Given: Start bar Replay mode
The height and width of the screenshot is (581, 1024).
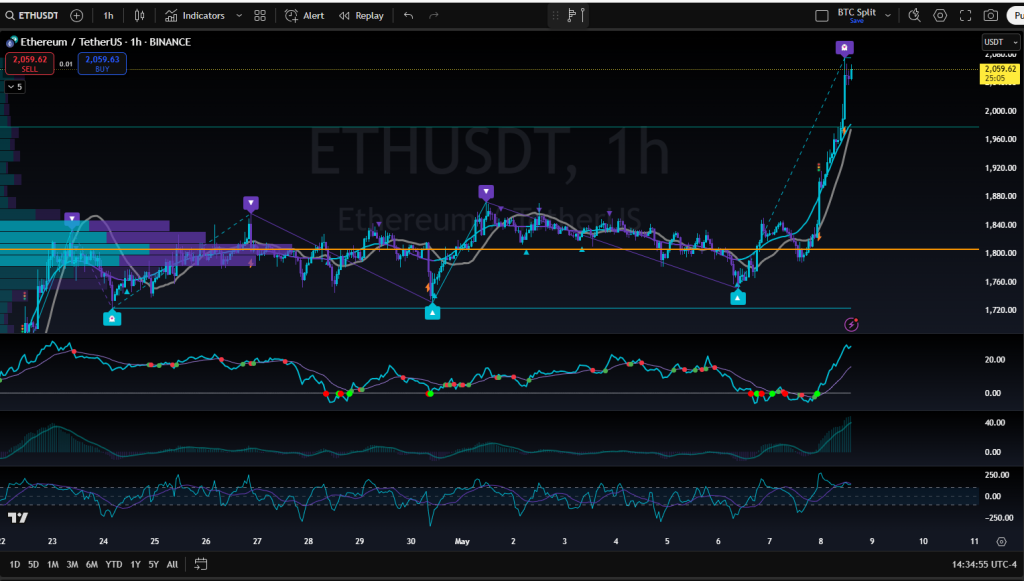Looking at the screenshot, I should pos(361,16).
